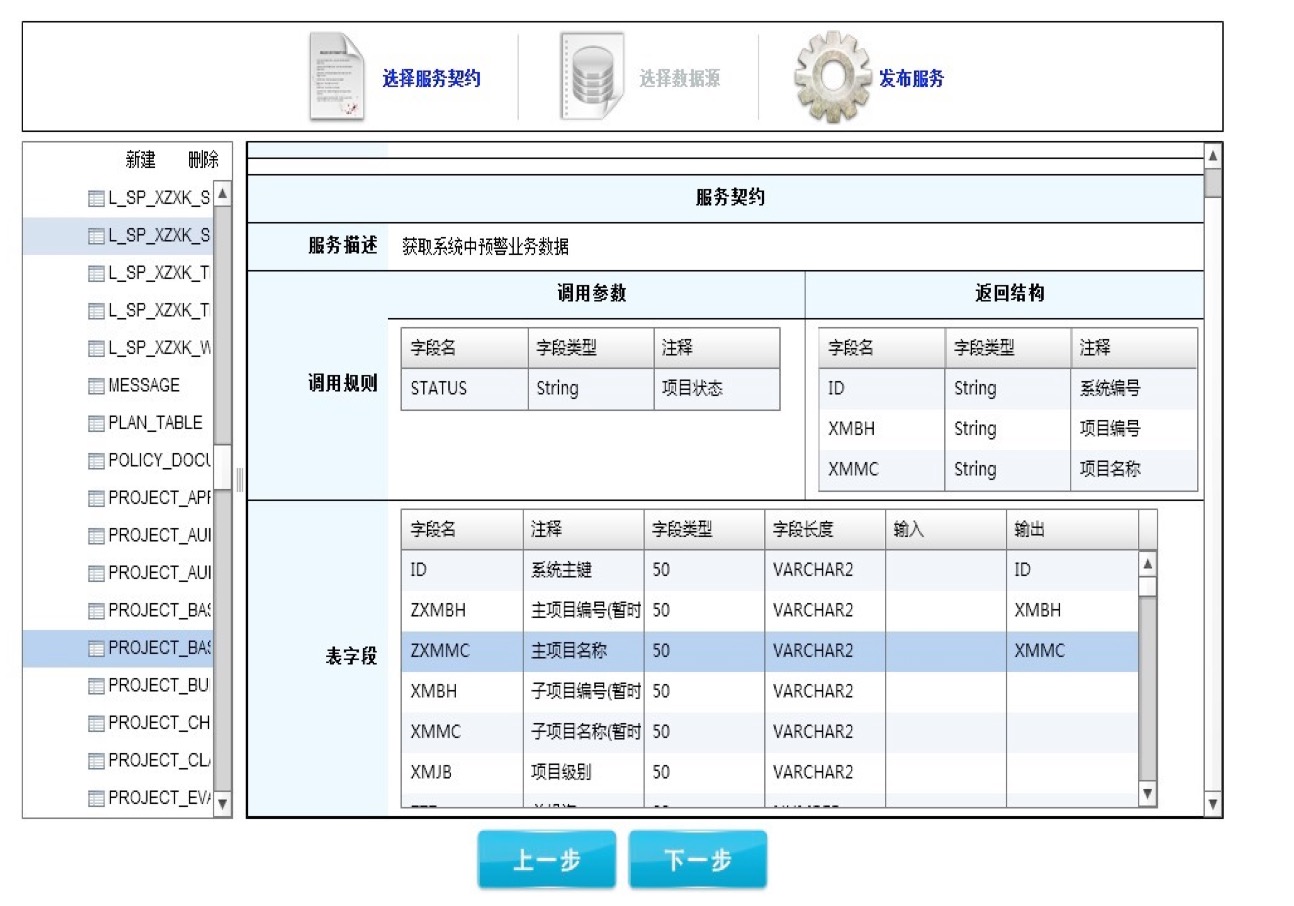This screenshot has height=906, width=1294.
Task: Select L_SP_XZXK_W entry in the list
Action: point(160,348)
